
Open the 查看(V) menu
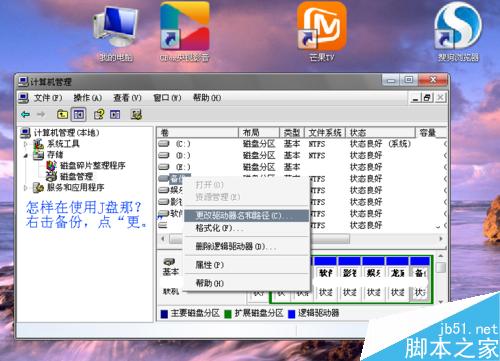pos(127,98)
